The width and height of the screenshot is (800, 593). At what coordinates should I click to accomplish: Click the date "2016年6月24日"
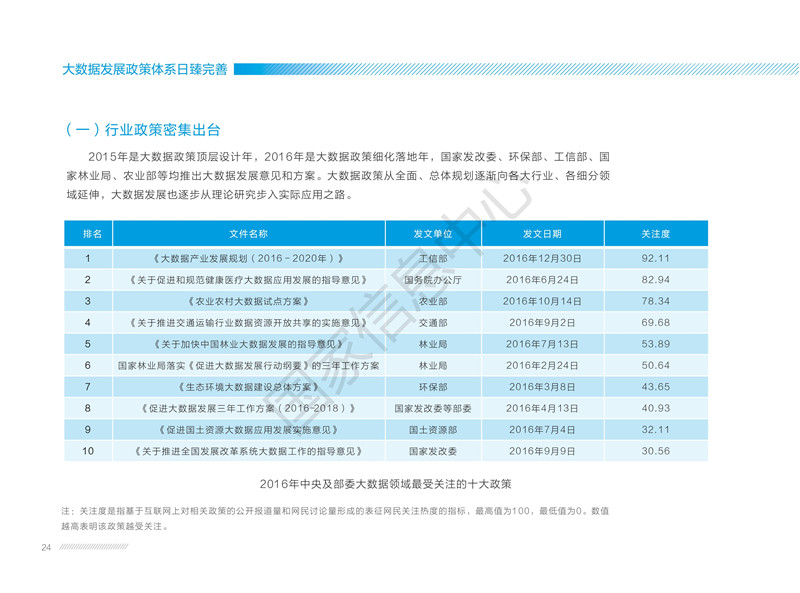[542, 280]
